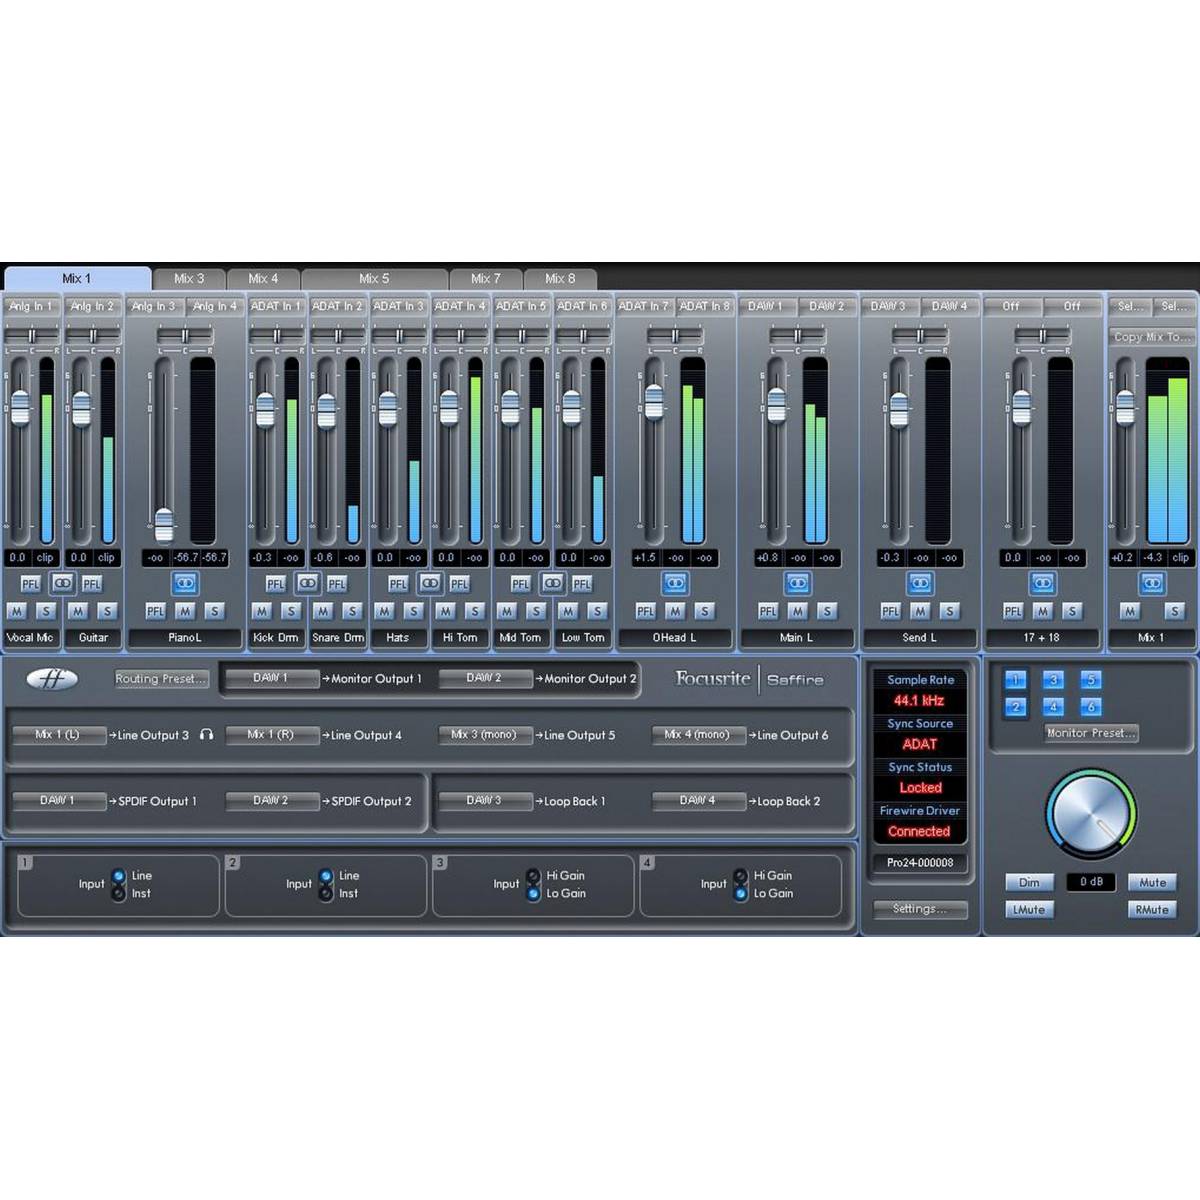This screenshot has width=1200, height=1200.
Task: Toggle stereo link between Mid Tom and Low Tom
Action: [552, 582]
